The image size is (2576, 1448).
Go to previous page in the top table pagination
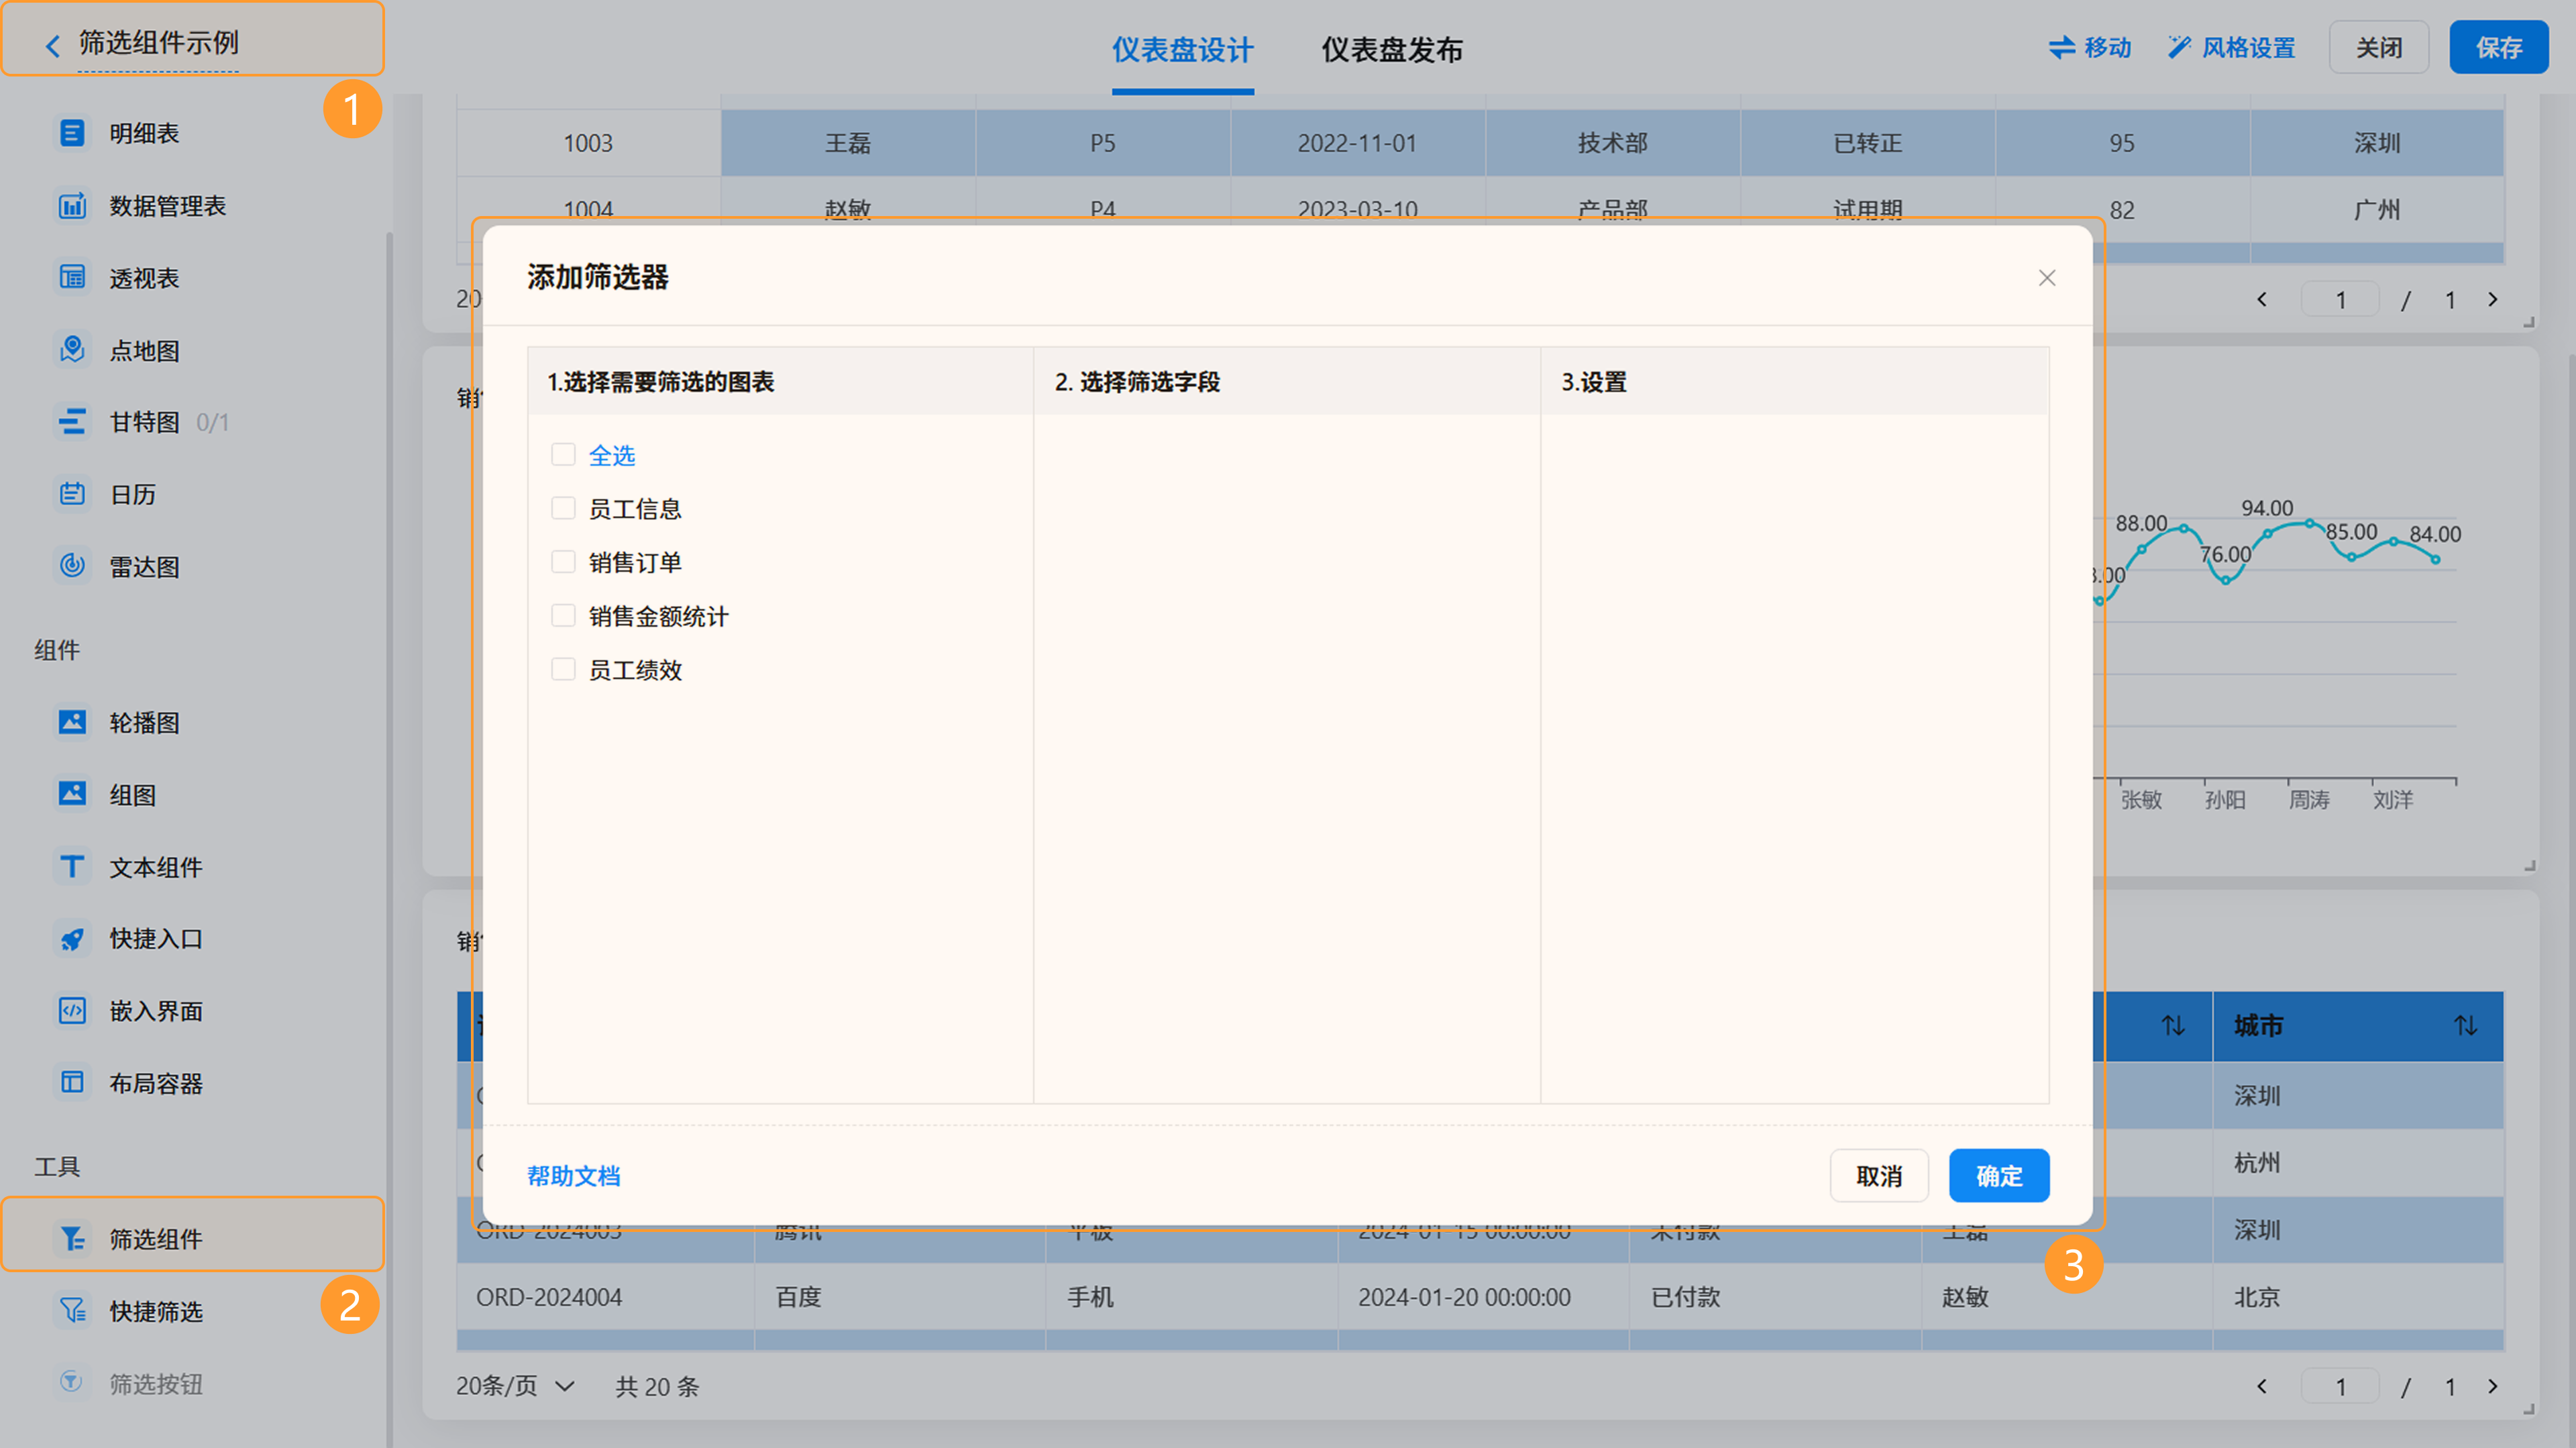click(2262, 300)
